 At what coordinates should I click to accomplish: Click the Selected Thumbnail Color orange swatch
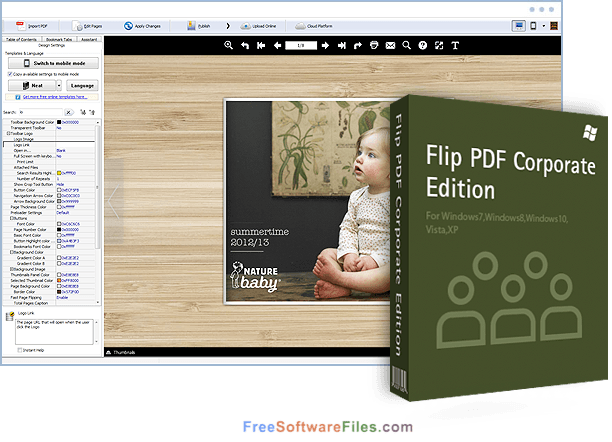click(x=59, y=280)
